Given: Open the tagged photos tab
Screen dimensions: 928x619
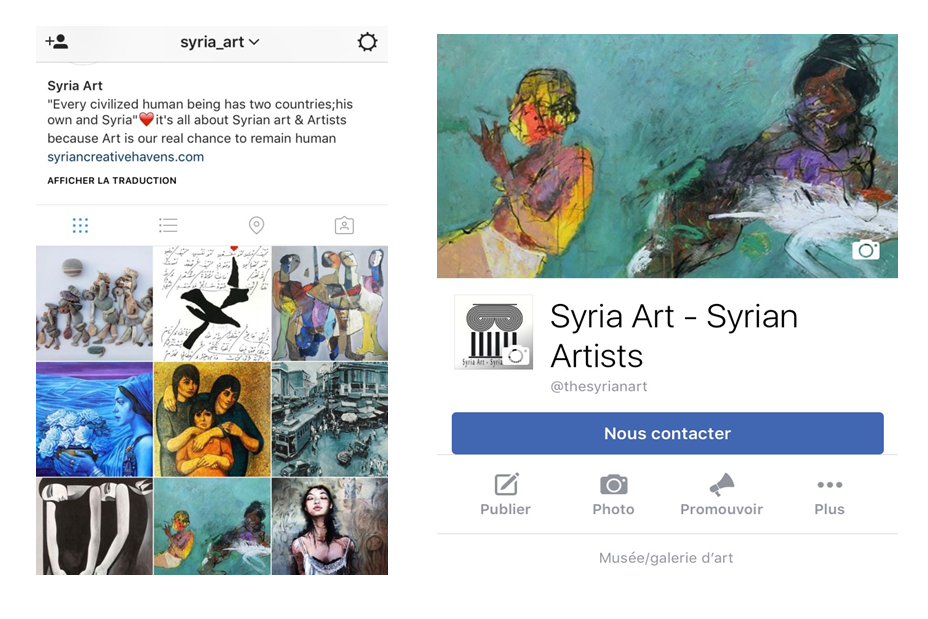Looking at the screenshot, I should [344, 225].
